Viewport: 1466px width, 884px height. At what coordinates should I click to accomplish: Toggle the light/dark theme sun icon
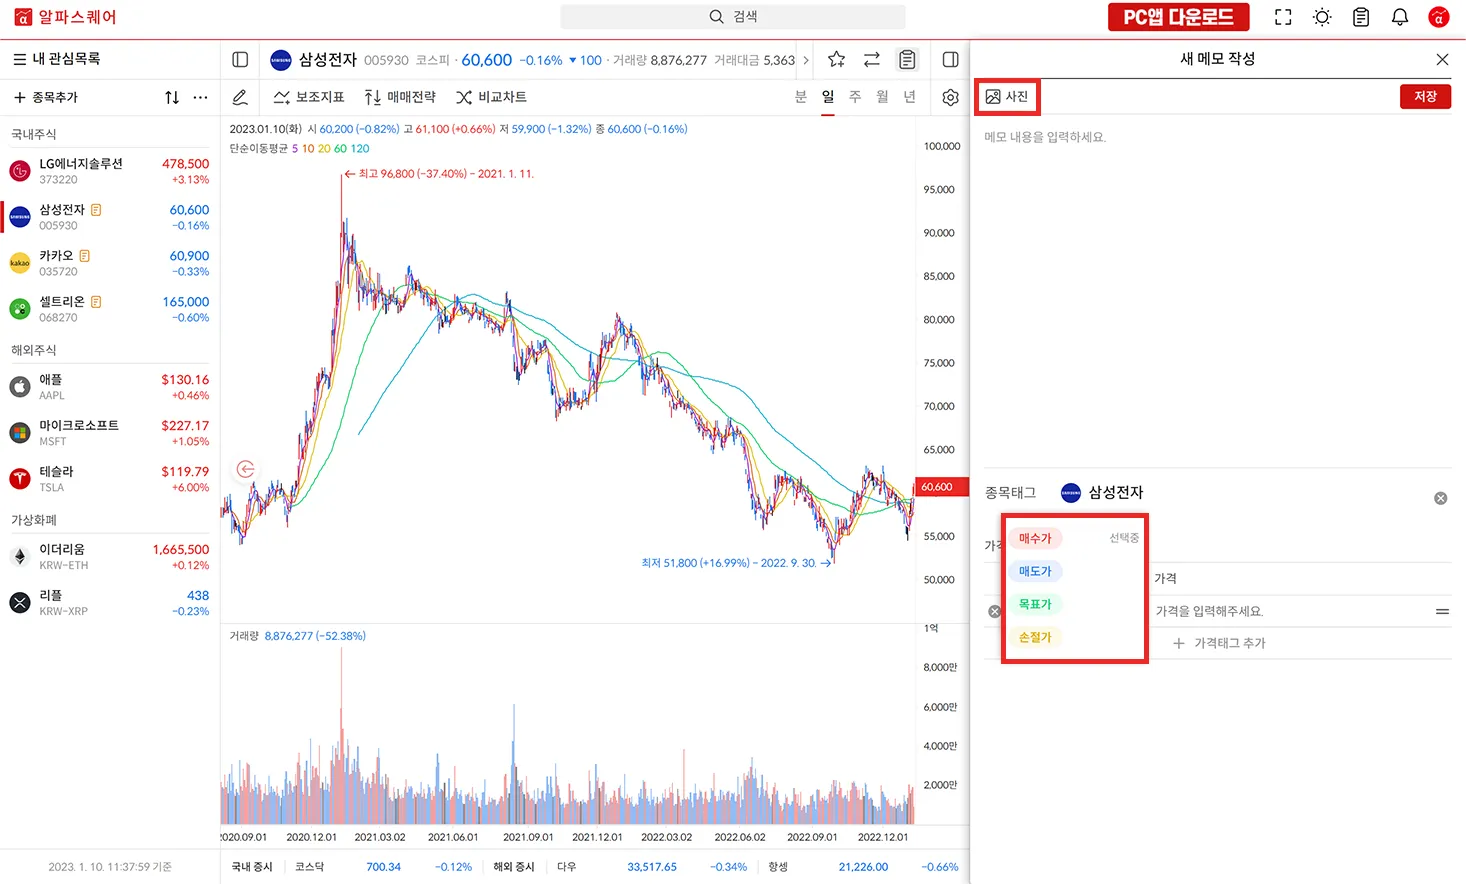coord(1322,17)
